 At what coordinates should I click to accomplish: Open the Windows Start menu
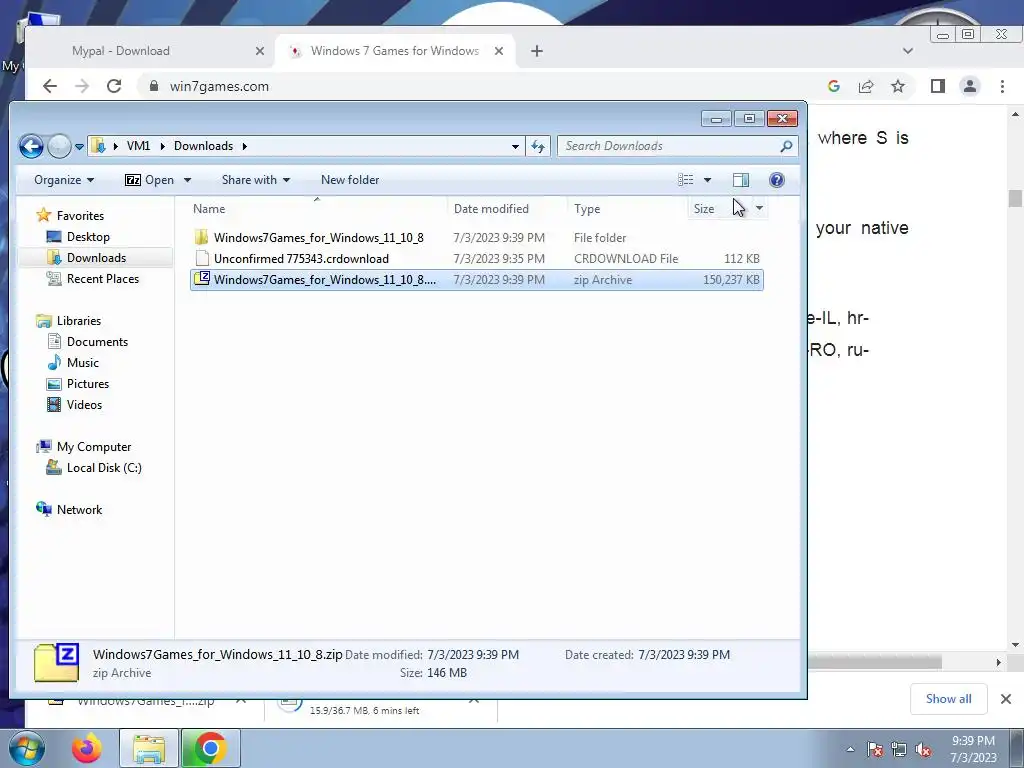click(26, 748)
